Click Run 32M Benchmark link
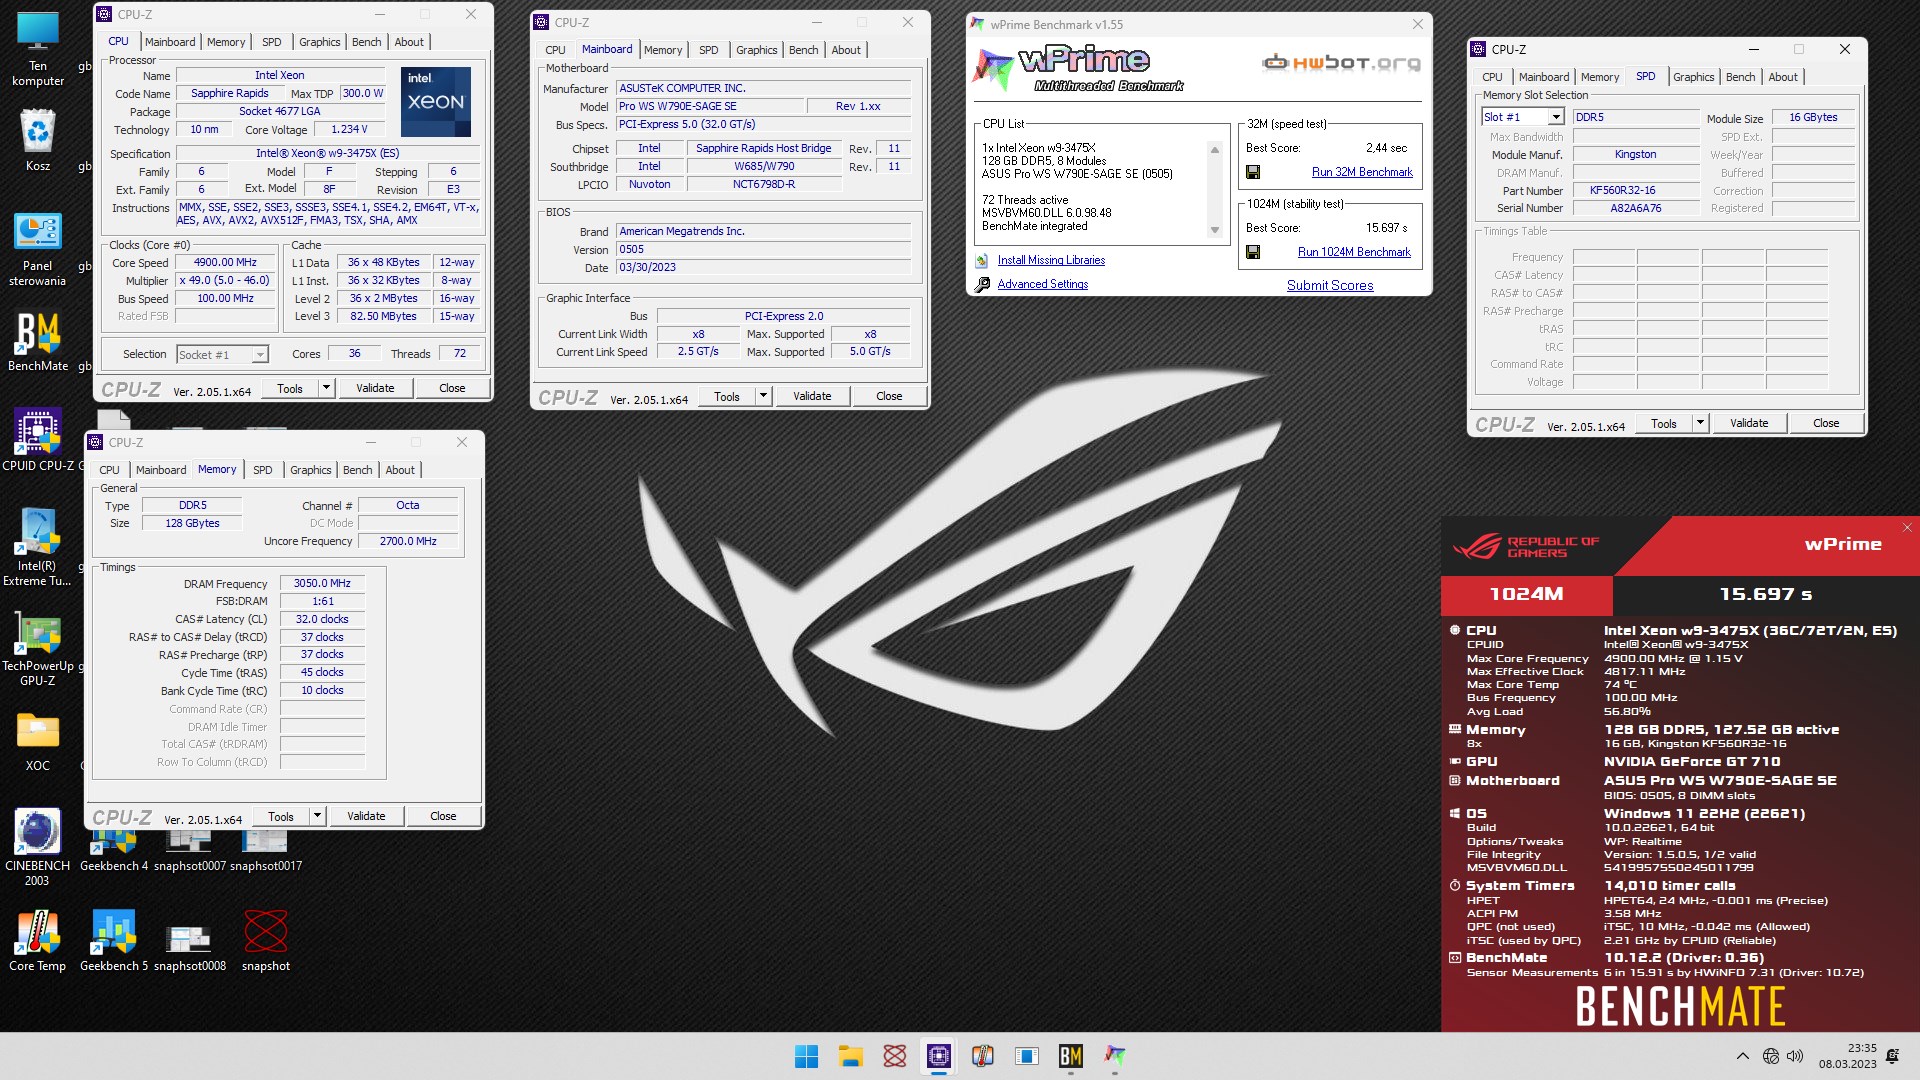Viewport: 1920px width, 1080px height. pyautogui.click(x=1362, y=172)
